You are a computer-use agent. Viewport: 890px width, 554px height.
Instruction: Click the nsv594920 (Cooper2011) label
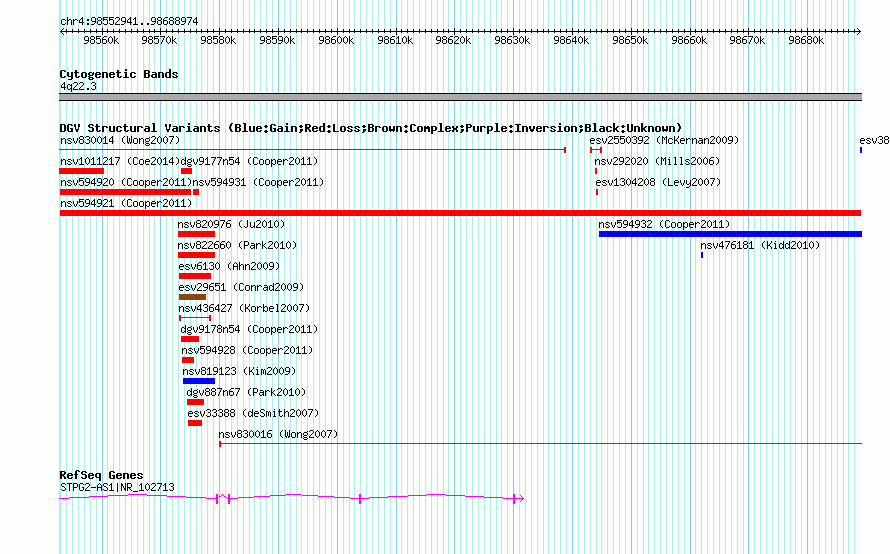tap(126, 182)
